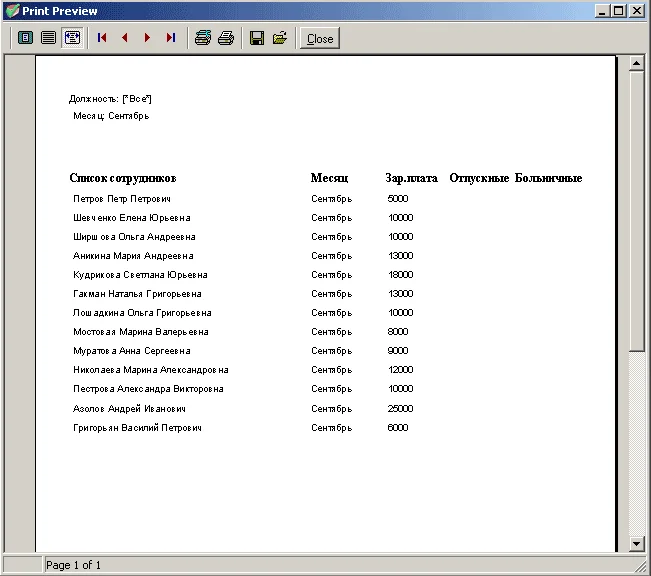651x576 pixels.
Task: Load report with open folder icon
Action: pos(280,38)
